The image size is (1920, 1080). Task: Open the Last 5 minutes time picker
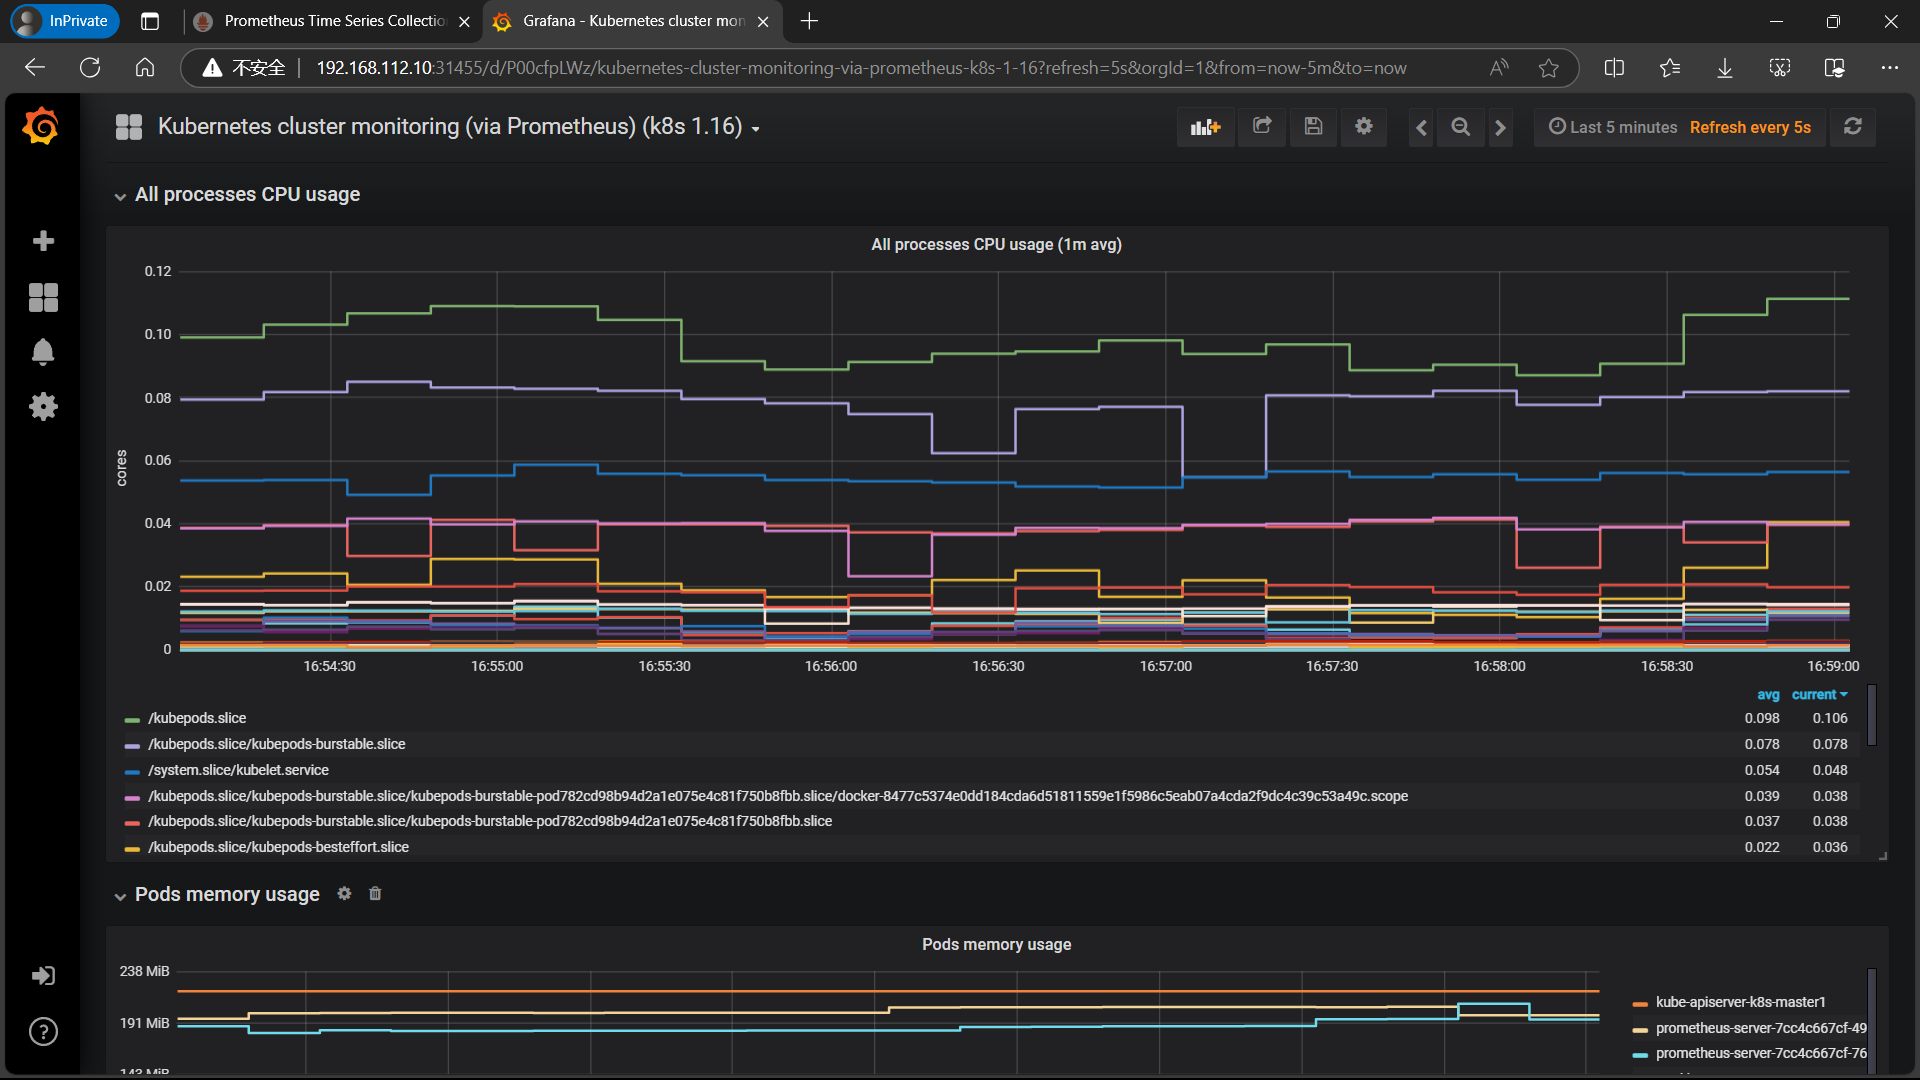click(1612, 127)
